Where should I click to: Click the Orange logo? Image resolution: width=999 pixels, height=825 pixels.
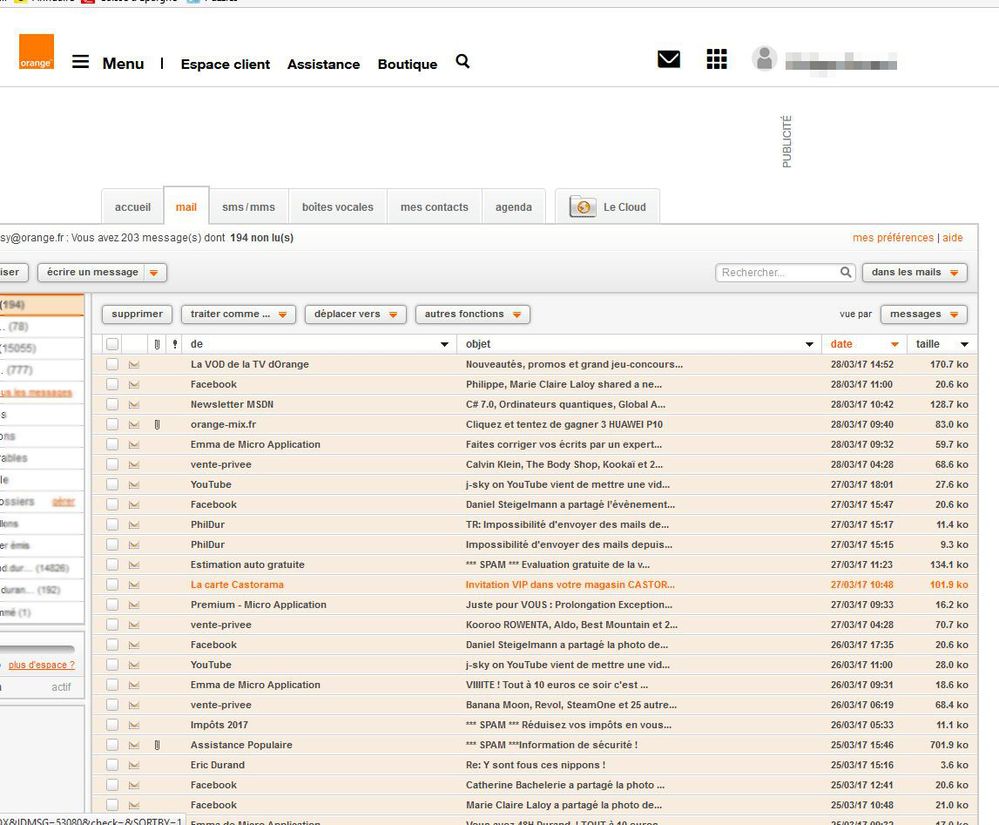(x=36, y=52)
